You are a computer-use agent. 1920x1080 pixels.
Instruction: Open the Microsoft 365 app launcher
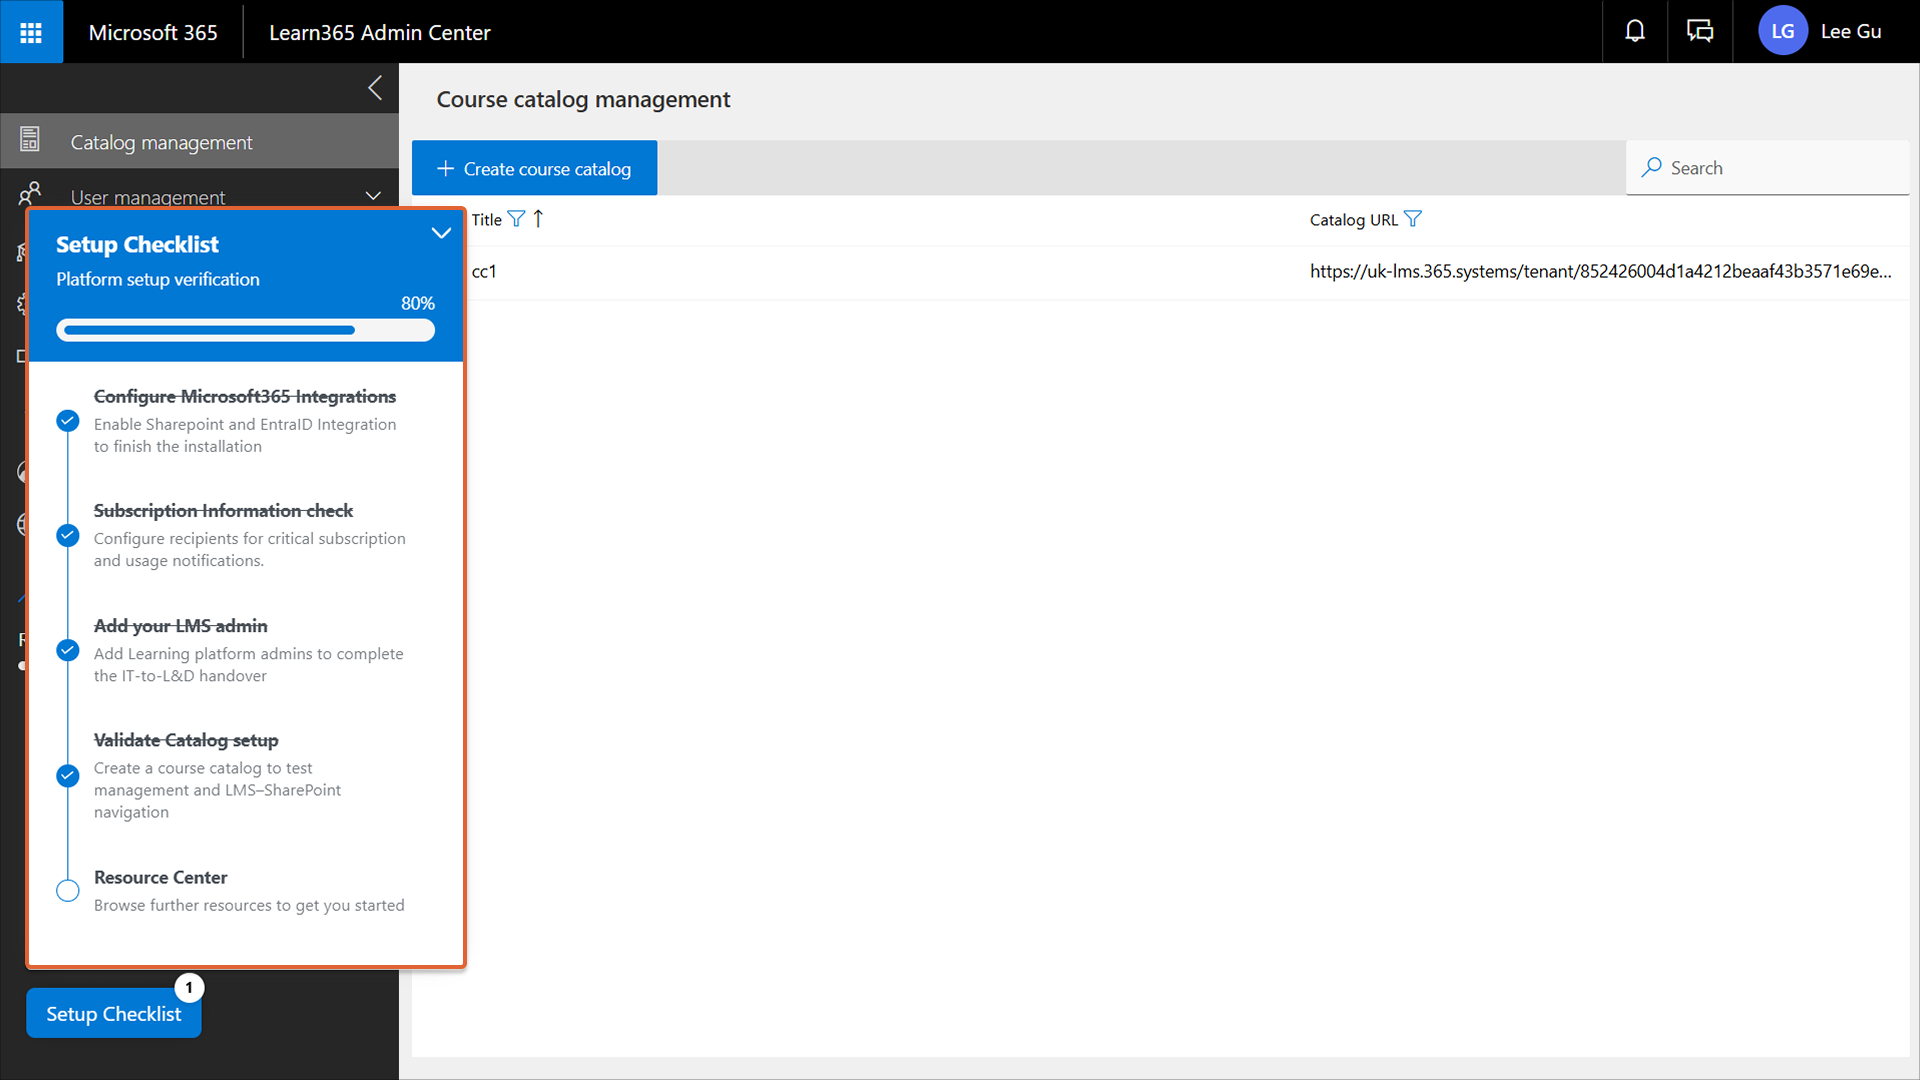[31, 32]
